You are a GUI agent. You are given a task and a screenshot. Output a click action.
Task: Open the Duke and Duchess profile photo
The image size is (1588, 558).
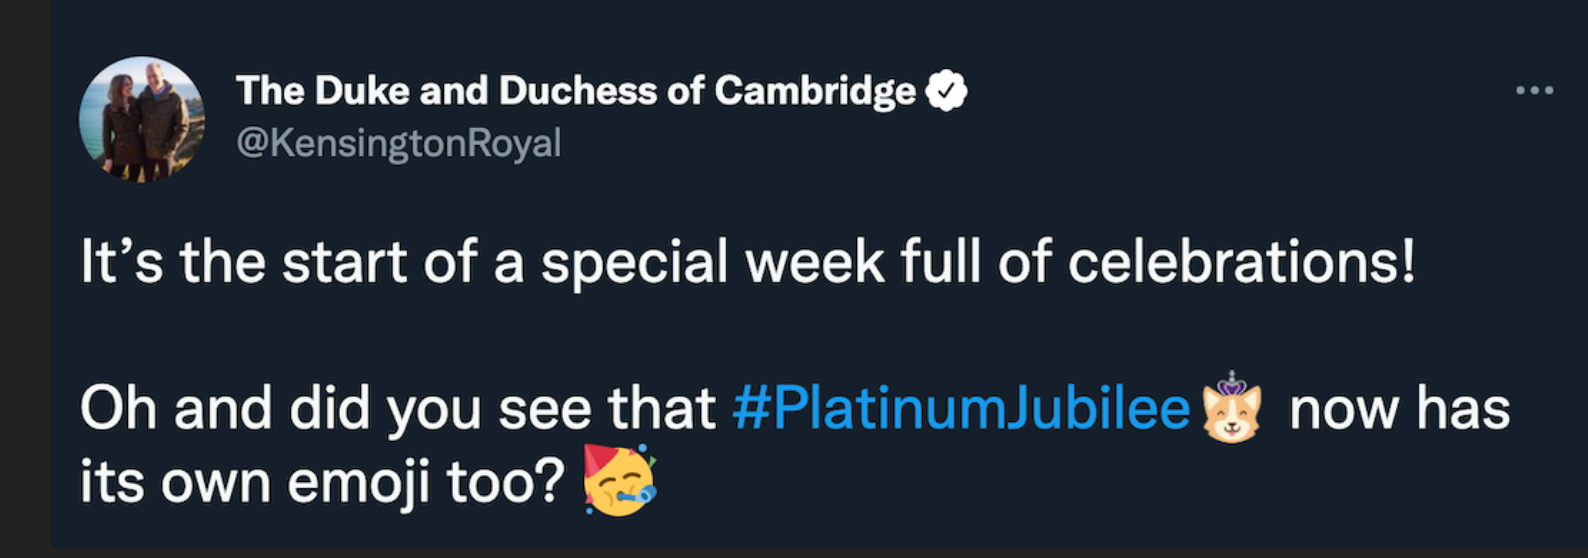(142, 119)
